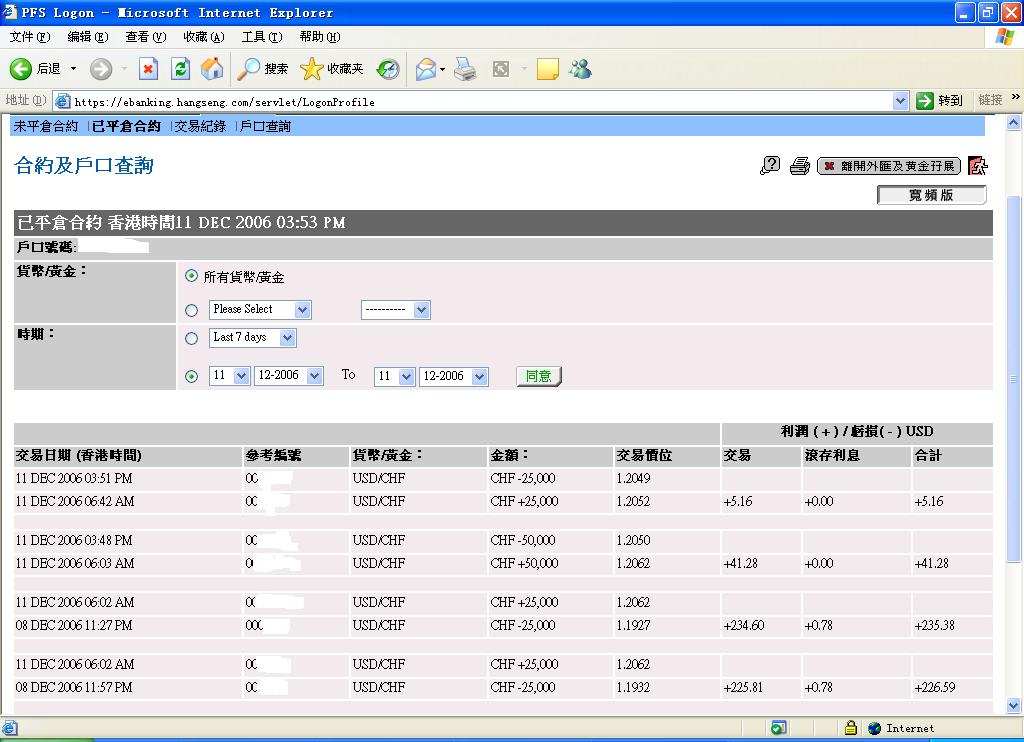Click the browser Refresh icon
Screen dimensions: 1024x742
coord(180,69)
